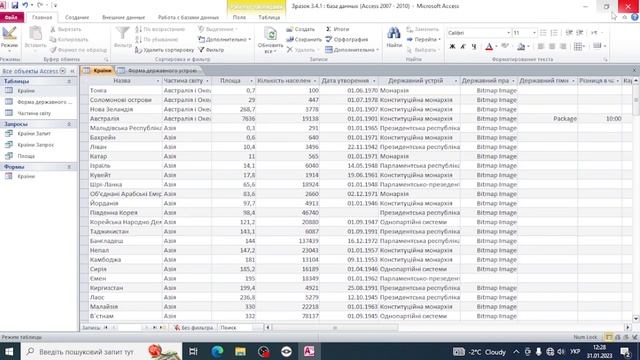Viewport: 640px width, 360px height.
Task: Click the vertical scrollbar down arrow
Action: [636, 319]
